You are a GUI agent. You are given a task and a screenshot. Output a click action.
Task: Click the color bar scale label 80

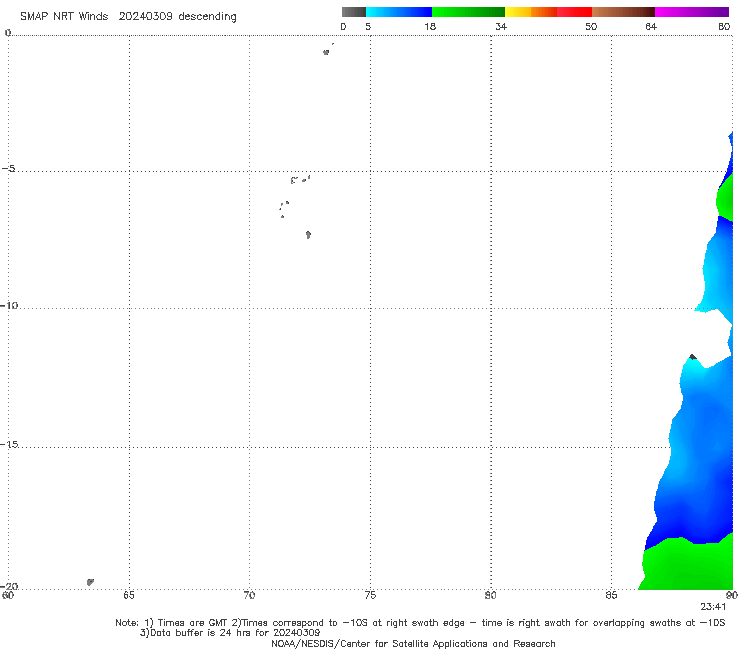pyautogui.click(x=724, y=26)
